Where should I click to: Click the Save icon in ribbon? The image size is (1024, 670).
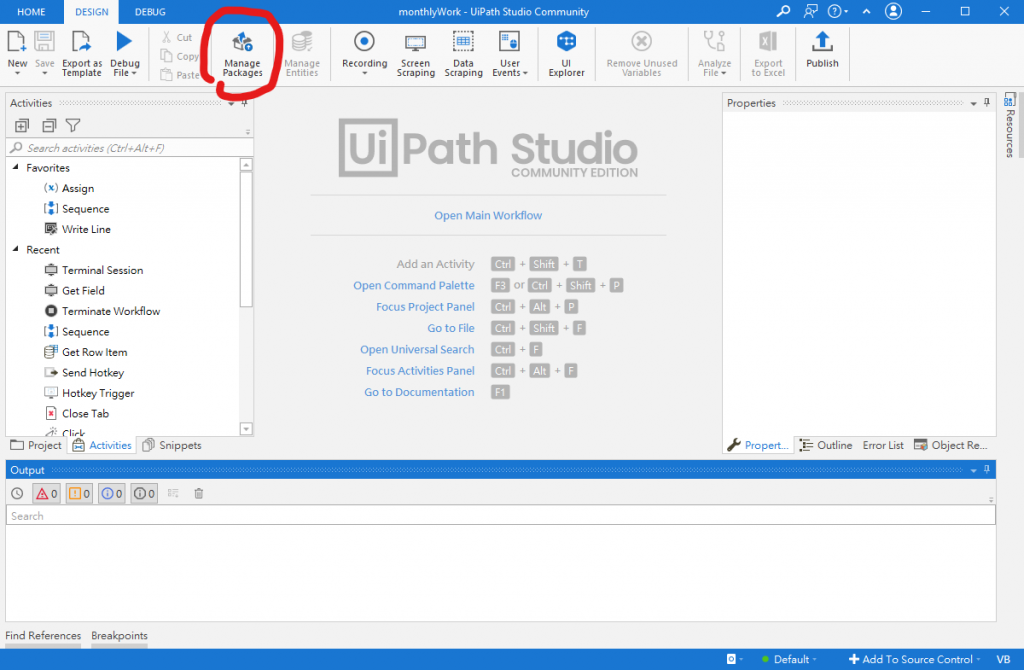click(44, 42)
